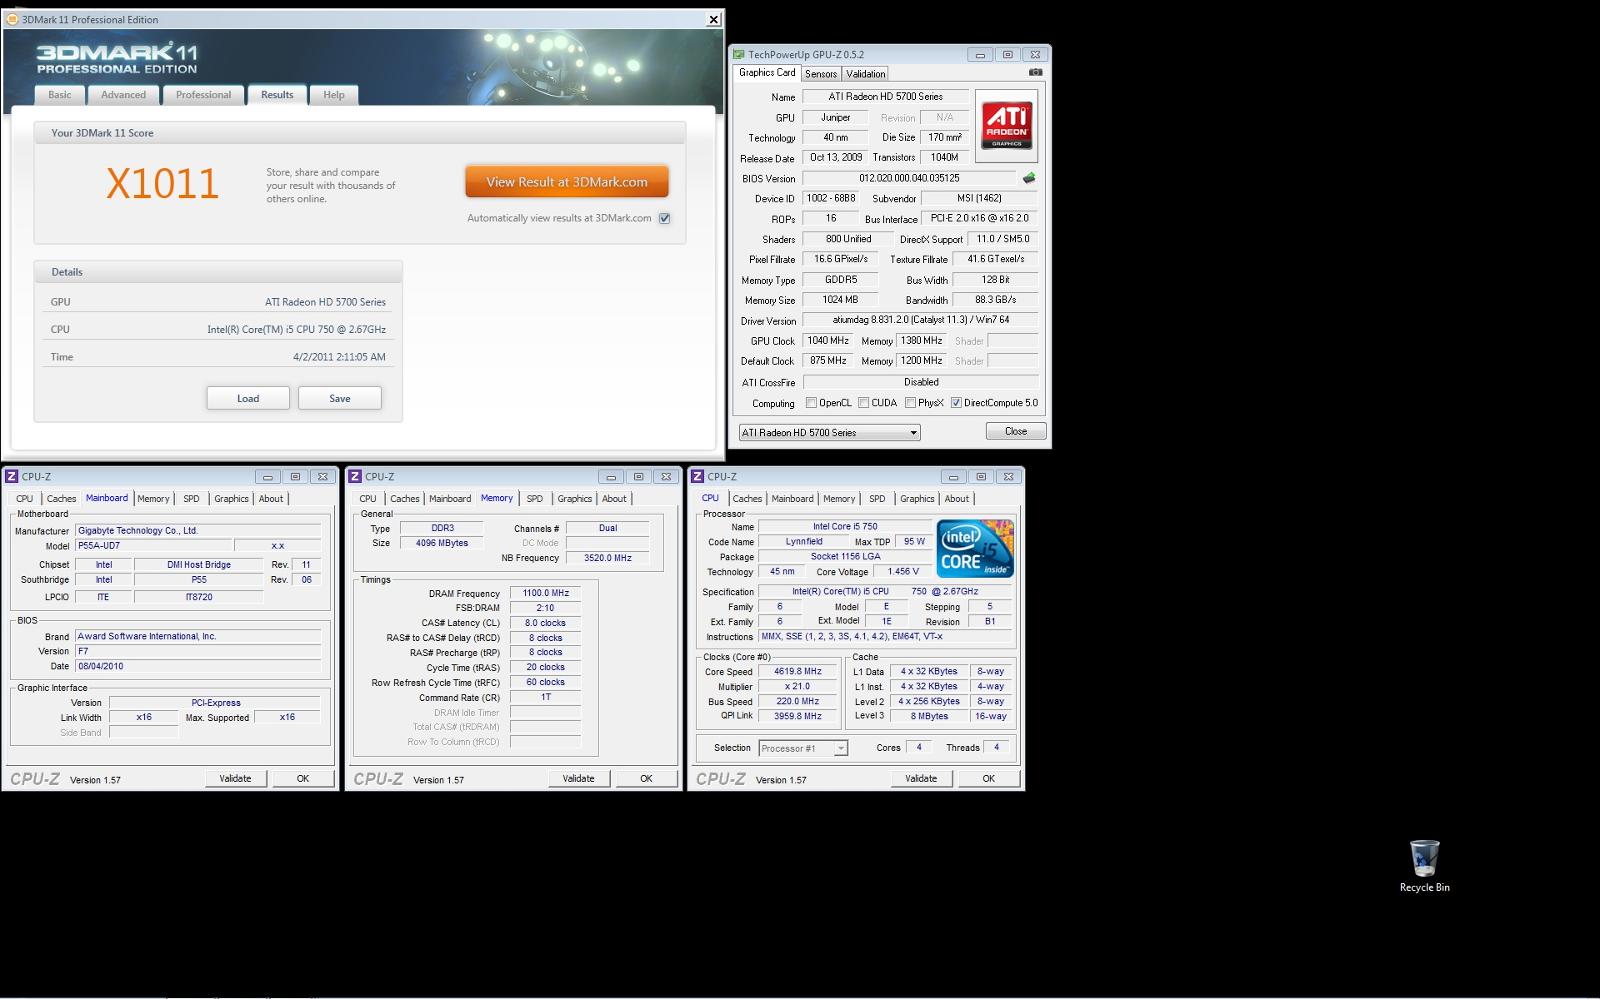Open Caches tab in CPU-Z Memory window

click(x=404, y=498)
